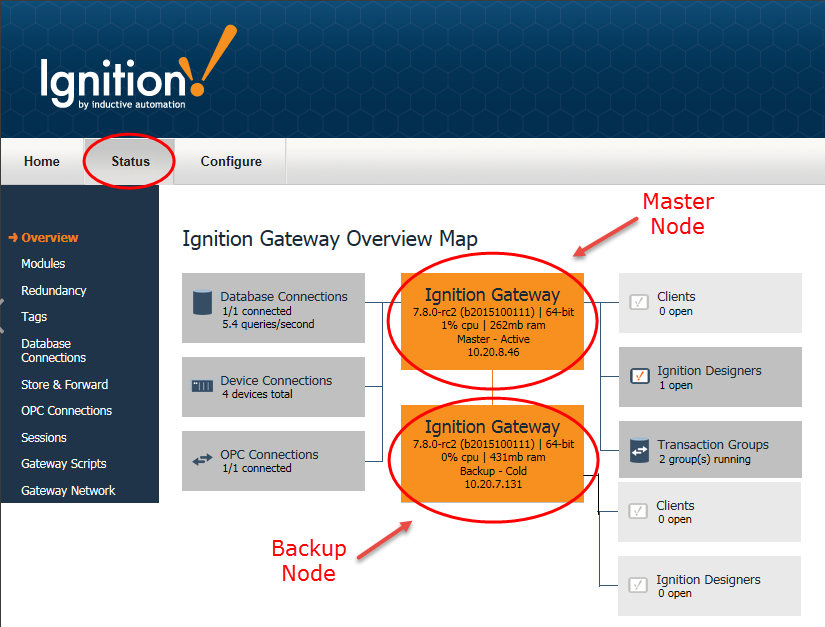Open Gateway Scripts in the sidebar
The width and height of the screenshot is (825, 627).
(x=64, y=464)
